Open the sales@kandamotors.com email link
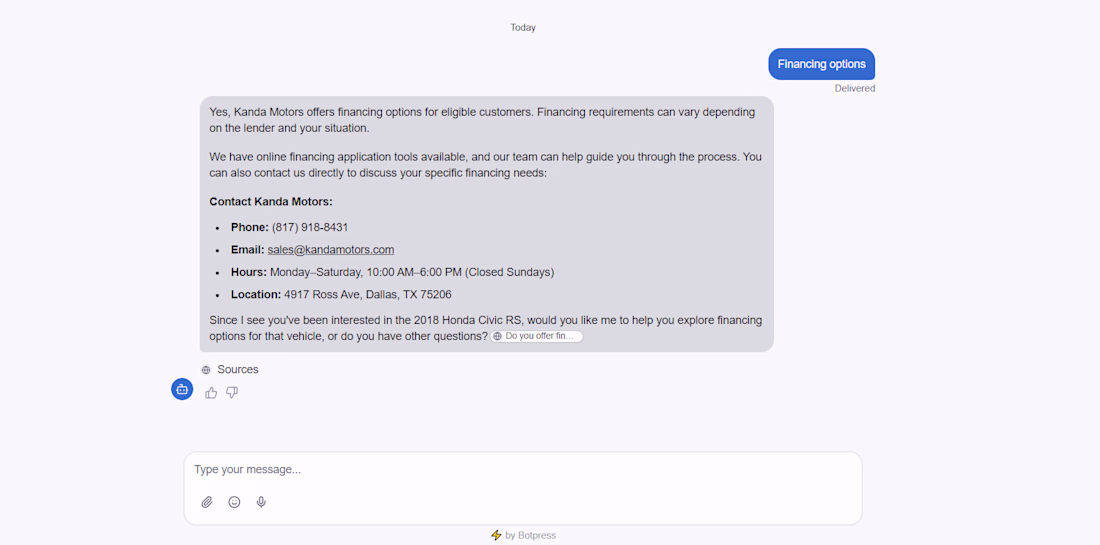 330,250
